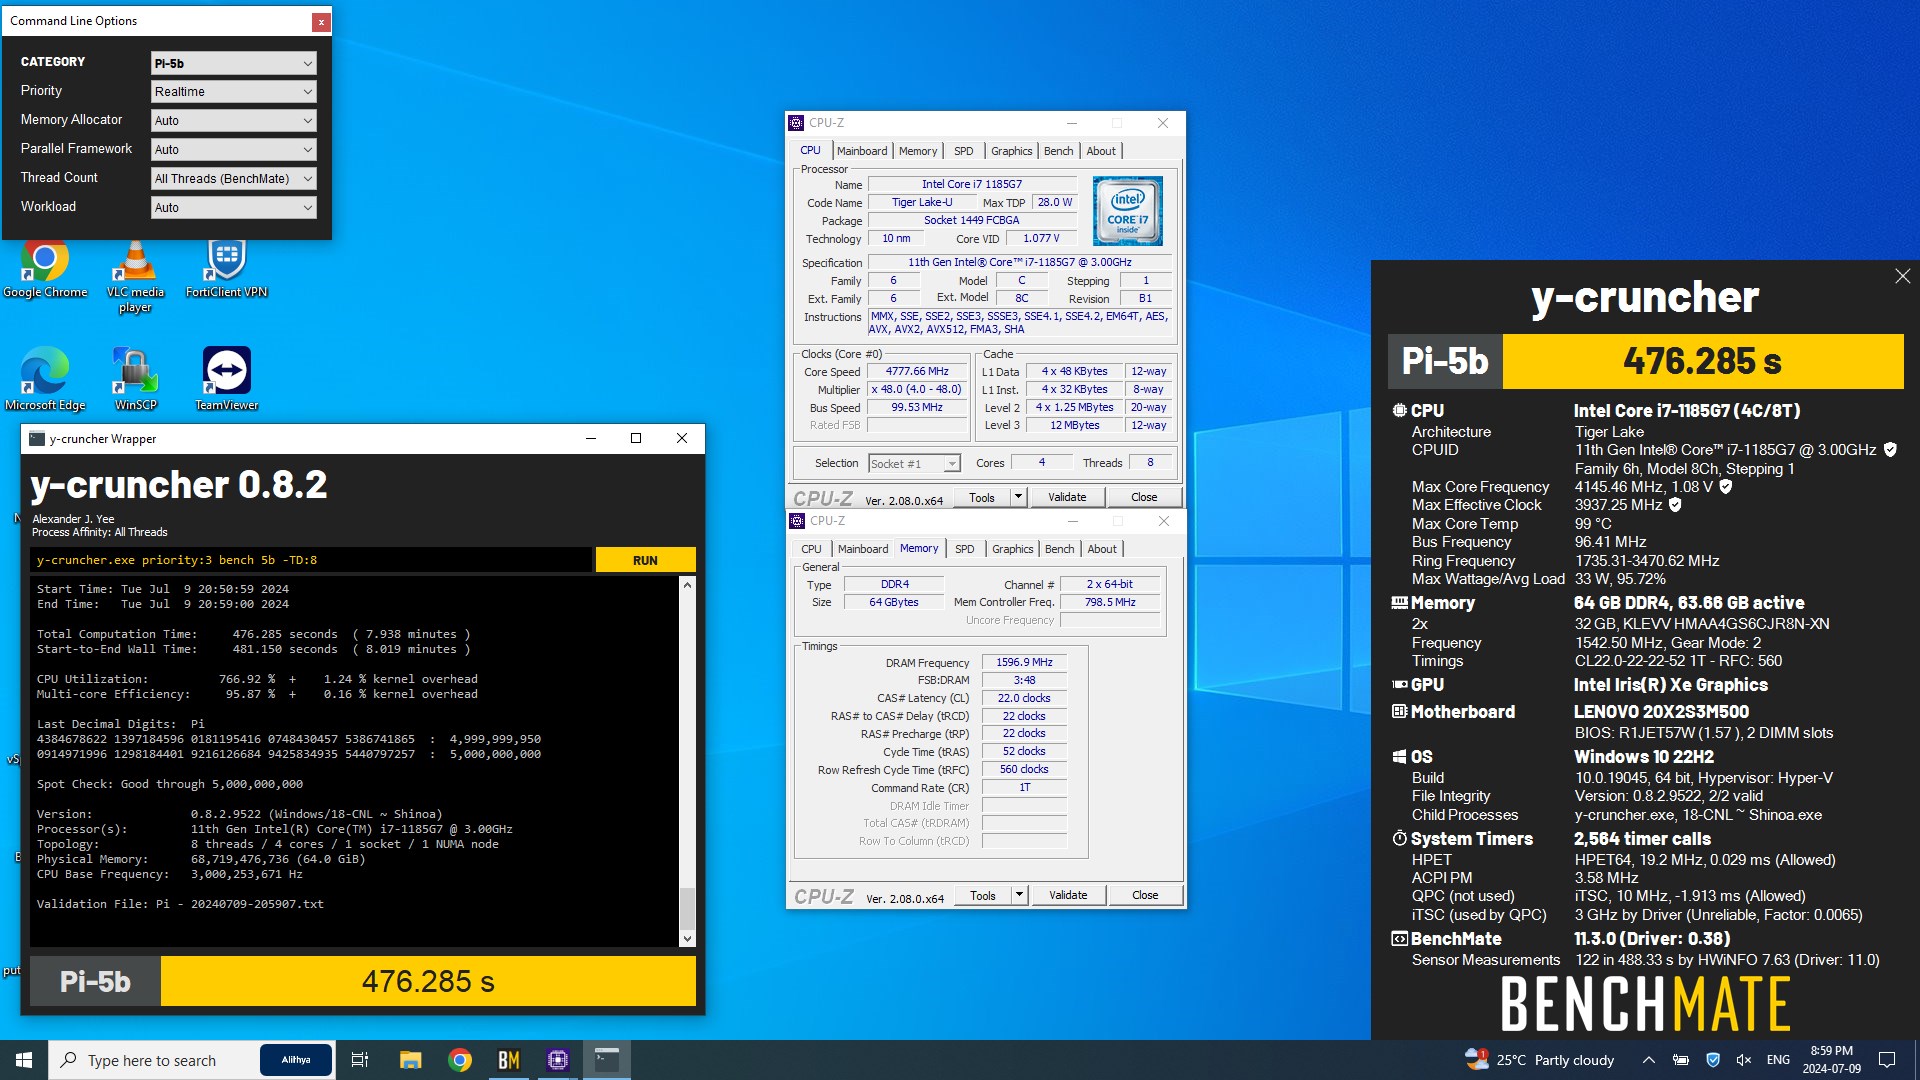The height and width of the screenshot is (1080, 1920).
Task: Click the yellow RUN button
Action: tap(645, 560)
